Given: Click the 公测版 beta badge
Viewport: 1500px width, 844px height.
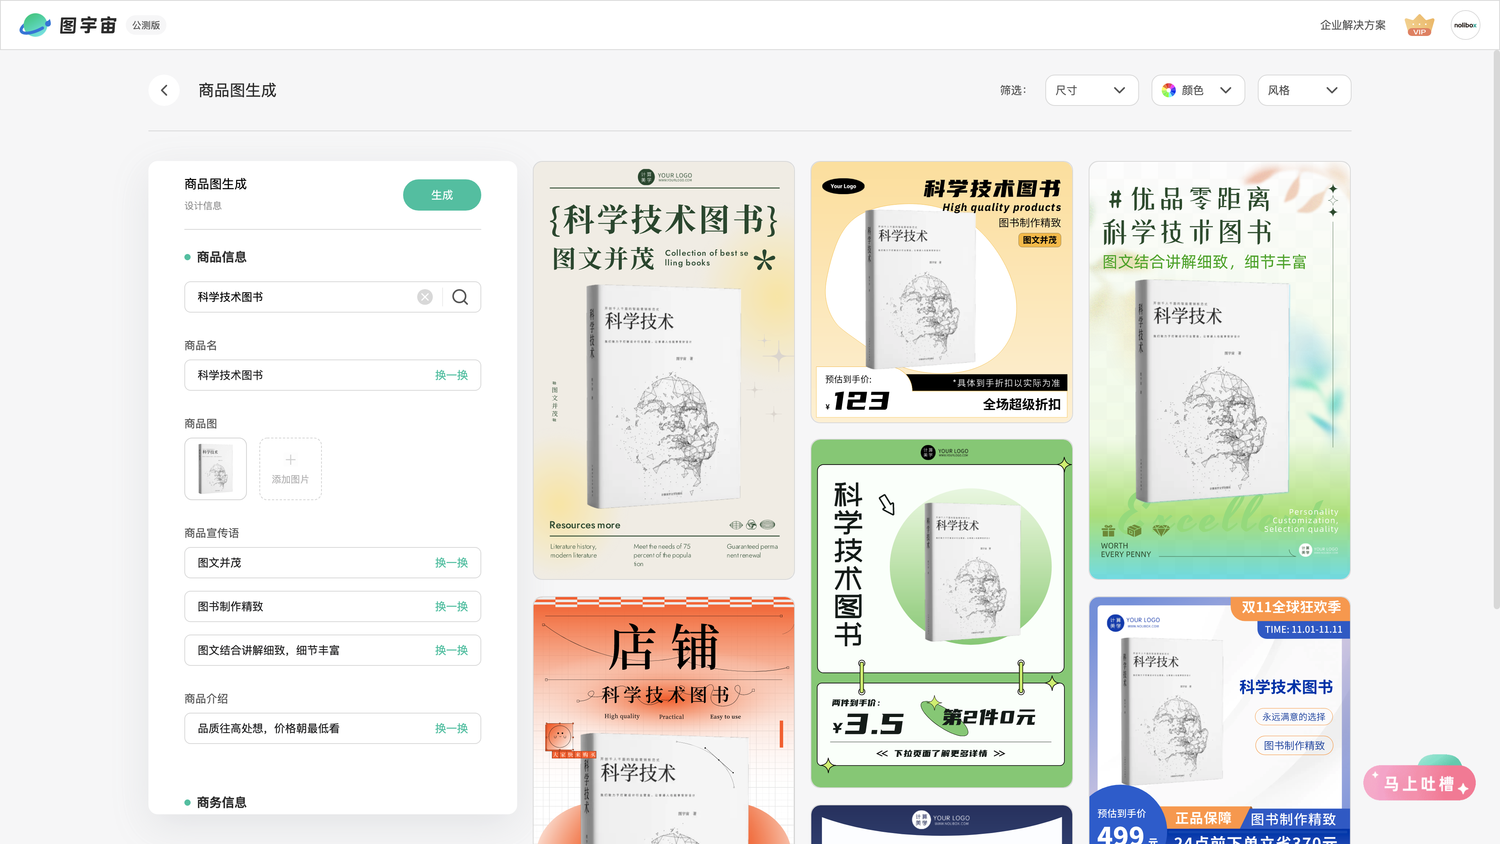Looking at the screenshot, I should pos(146,25).
